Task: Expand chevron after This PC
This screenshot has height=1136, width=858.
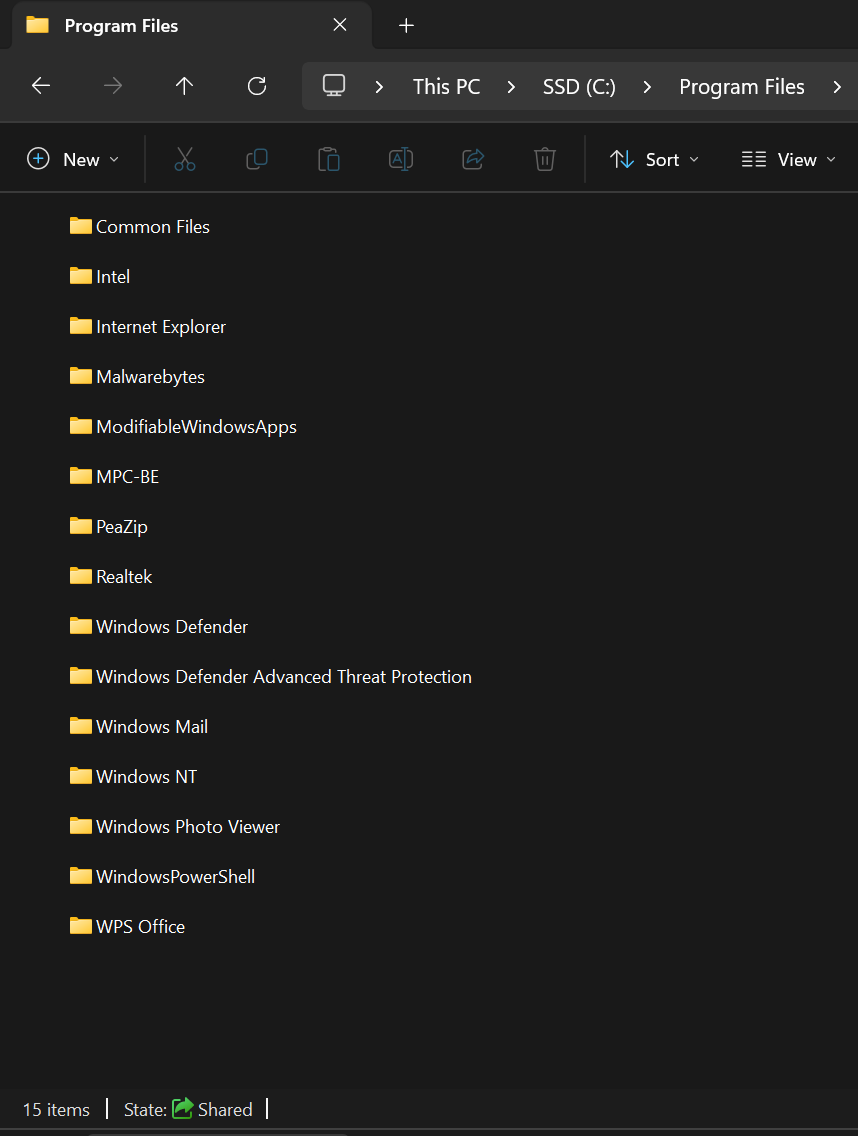Action: pyautogui.click(x=512, y=87)
